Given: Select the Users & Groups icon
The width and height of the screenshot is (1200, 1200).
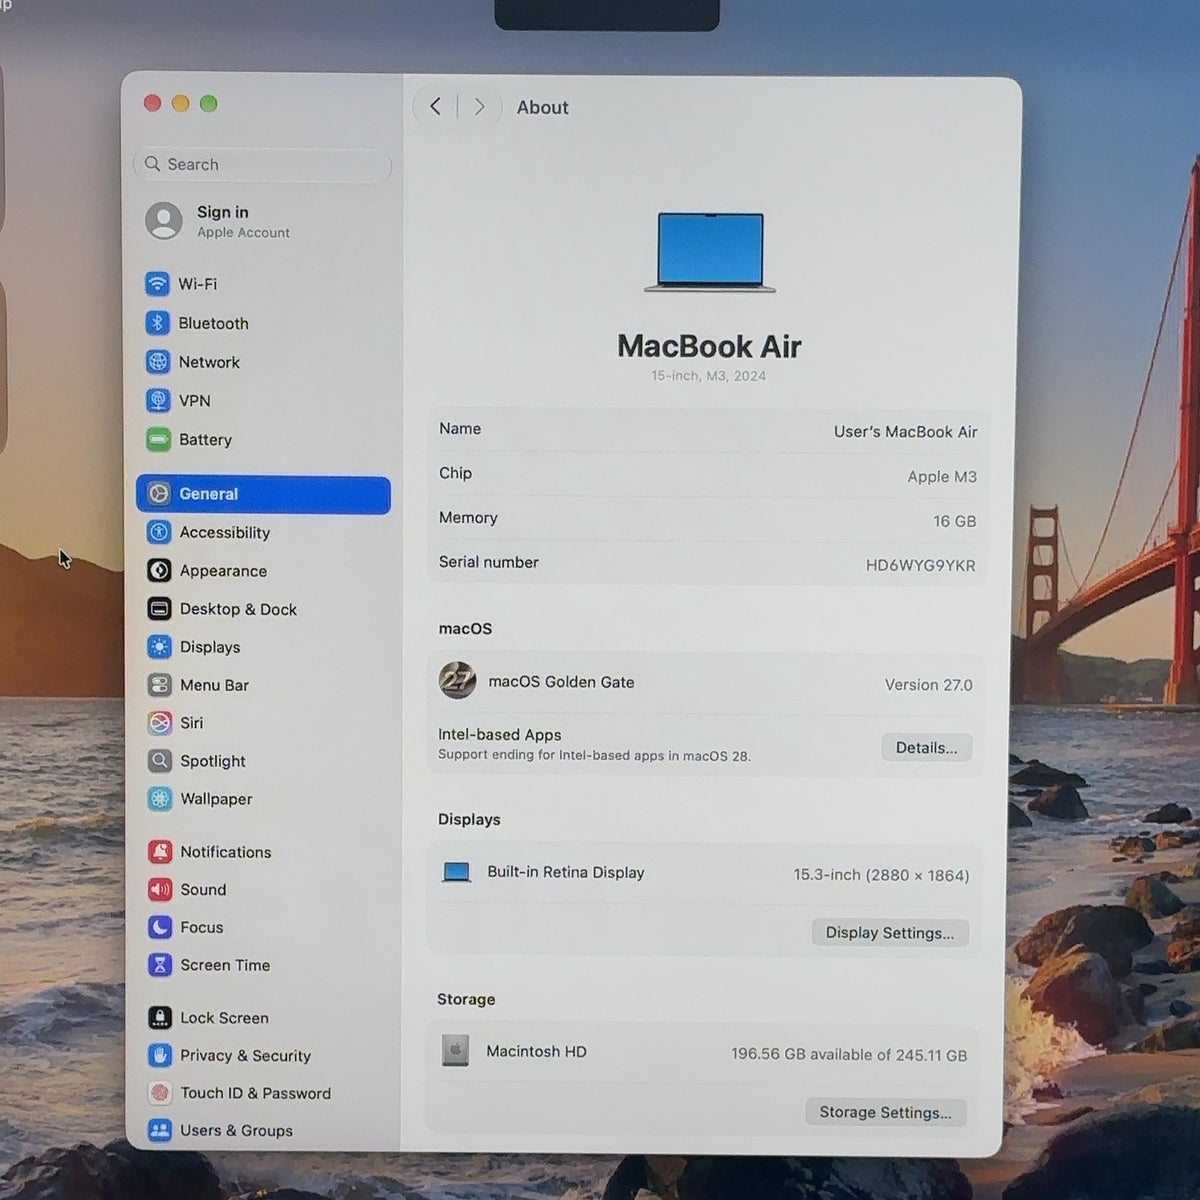Looking at the screenshot, I should pos(160,1131).
